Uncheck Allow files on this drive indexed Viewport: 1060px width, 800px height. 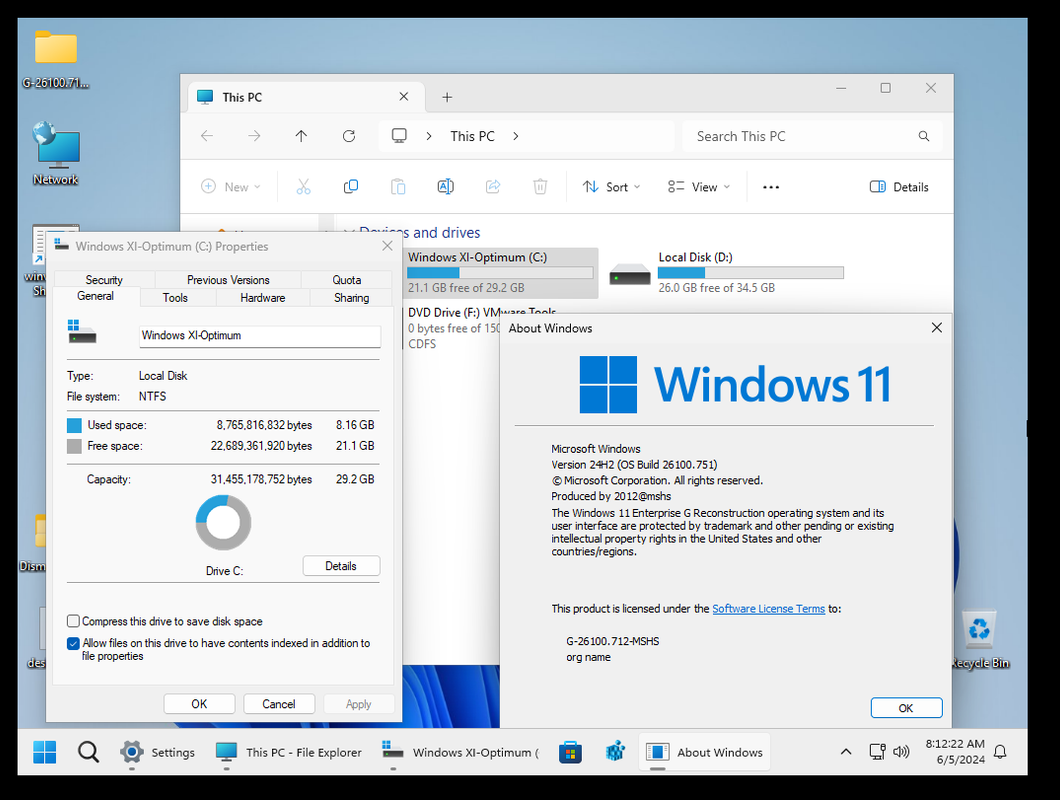point(73,643)
